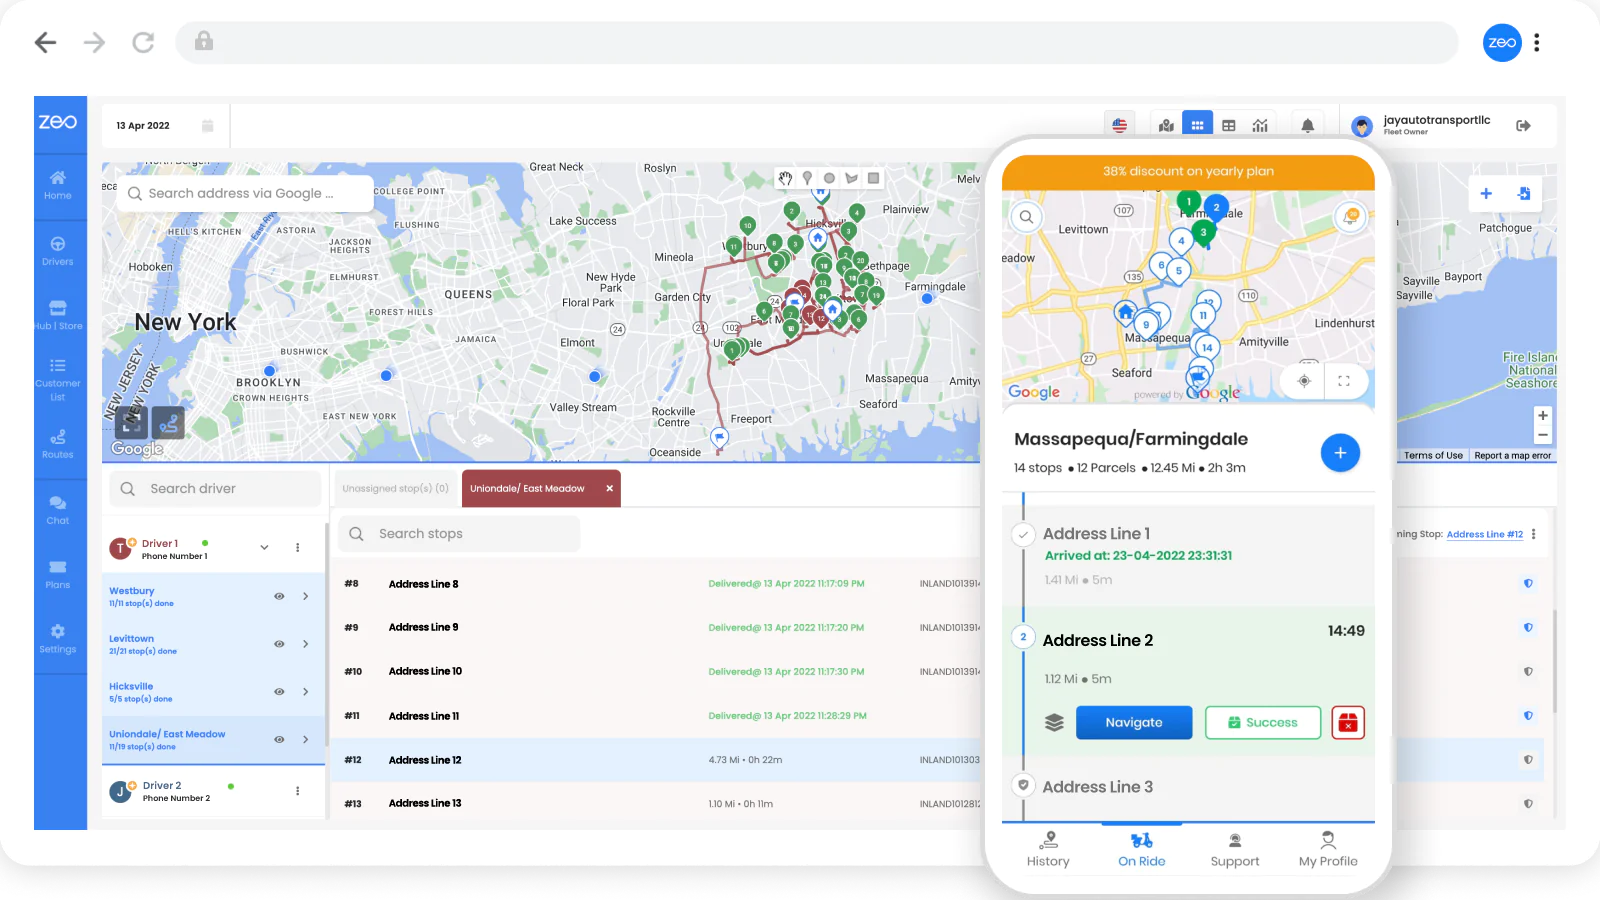This screenshot has height=900, width=1600.
Task: Select the circle draw tool on the map
Action: [829, 178]
